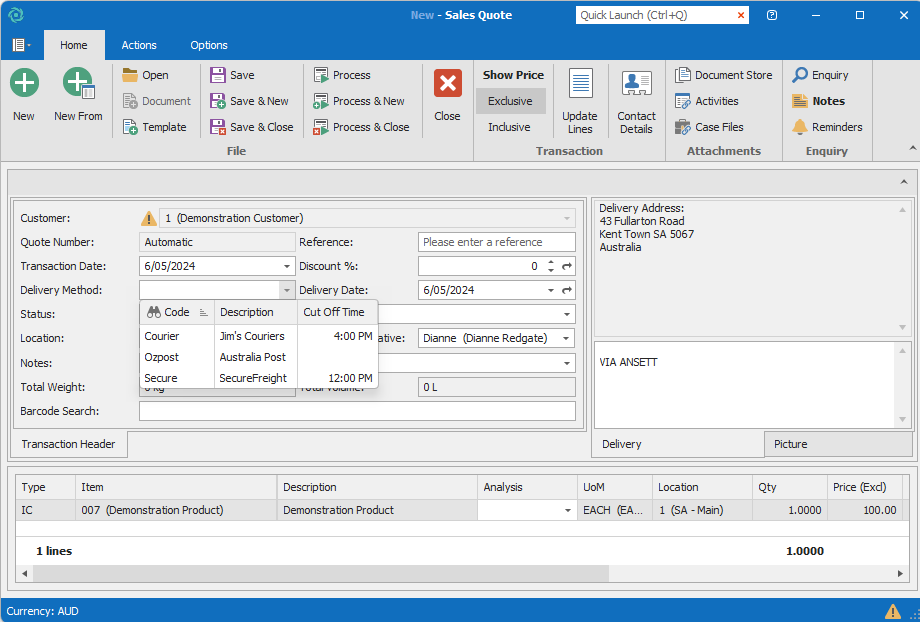
Task: Click the Template button
Action: pyautogui.click(x=155, y=127)
